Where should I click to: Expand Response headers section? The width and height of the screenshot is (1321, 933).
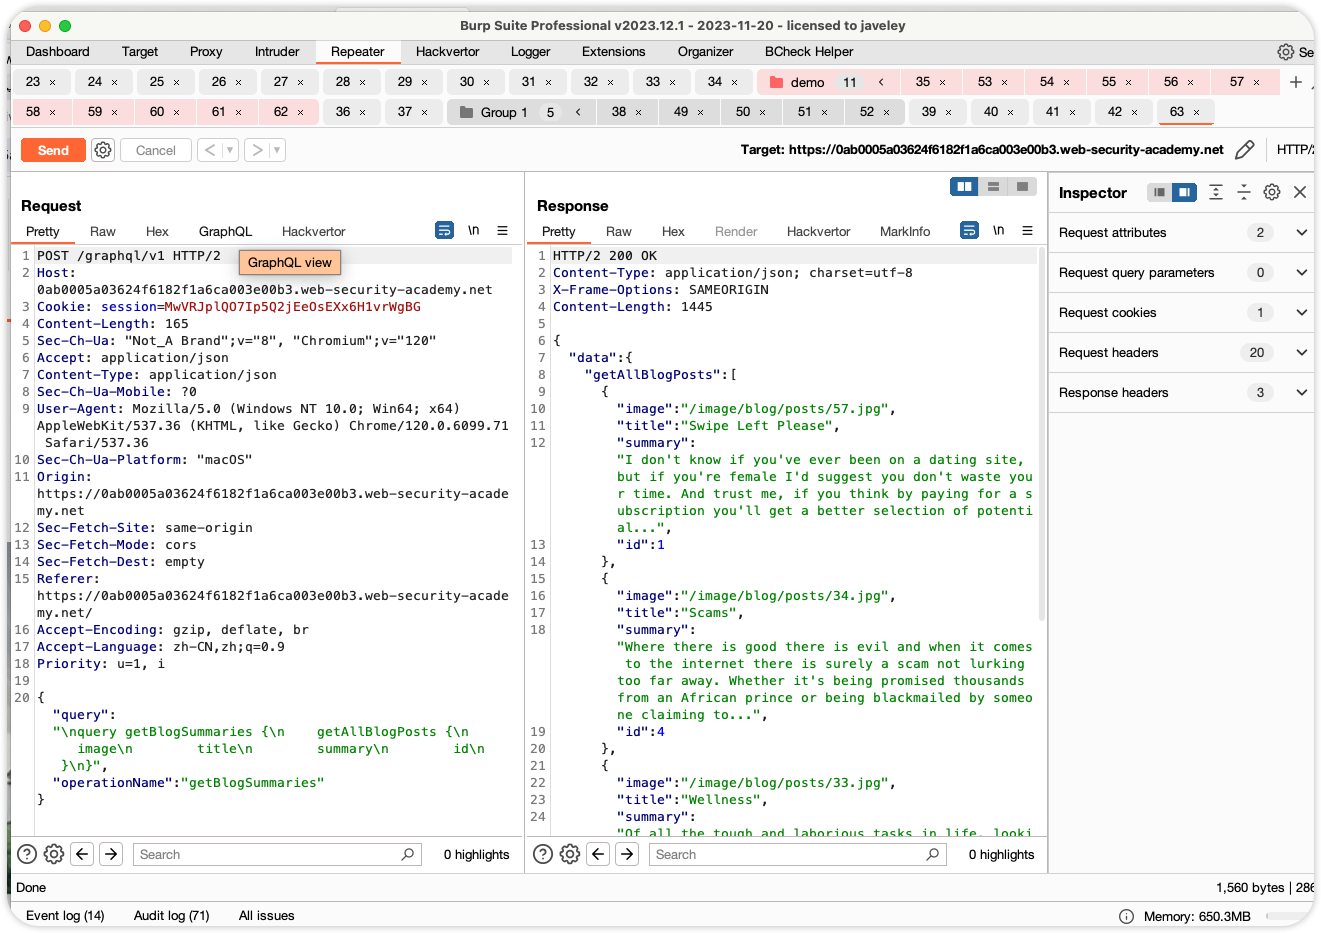(1301, 392)
